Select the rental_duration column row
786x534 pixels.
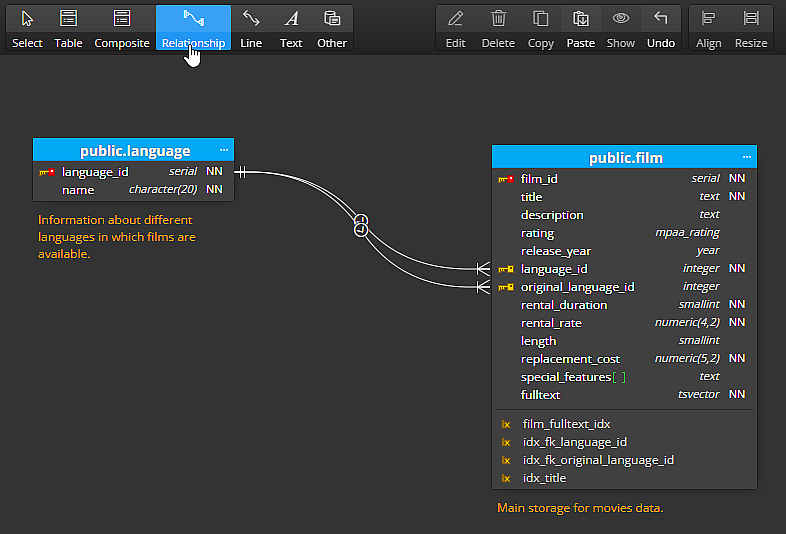click(x=625, y=305)
